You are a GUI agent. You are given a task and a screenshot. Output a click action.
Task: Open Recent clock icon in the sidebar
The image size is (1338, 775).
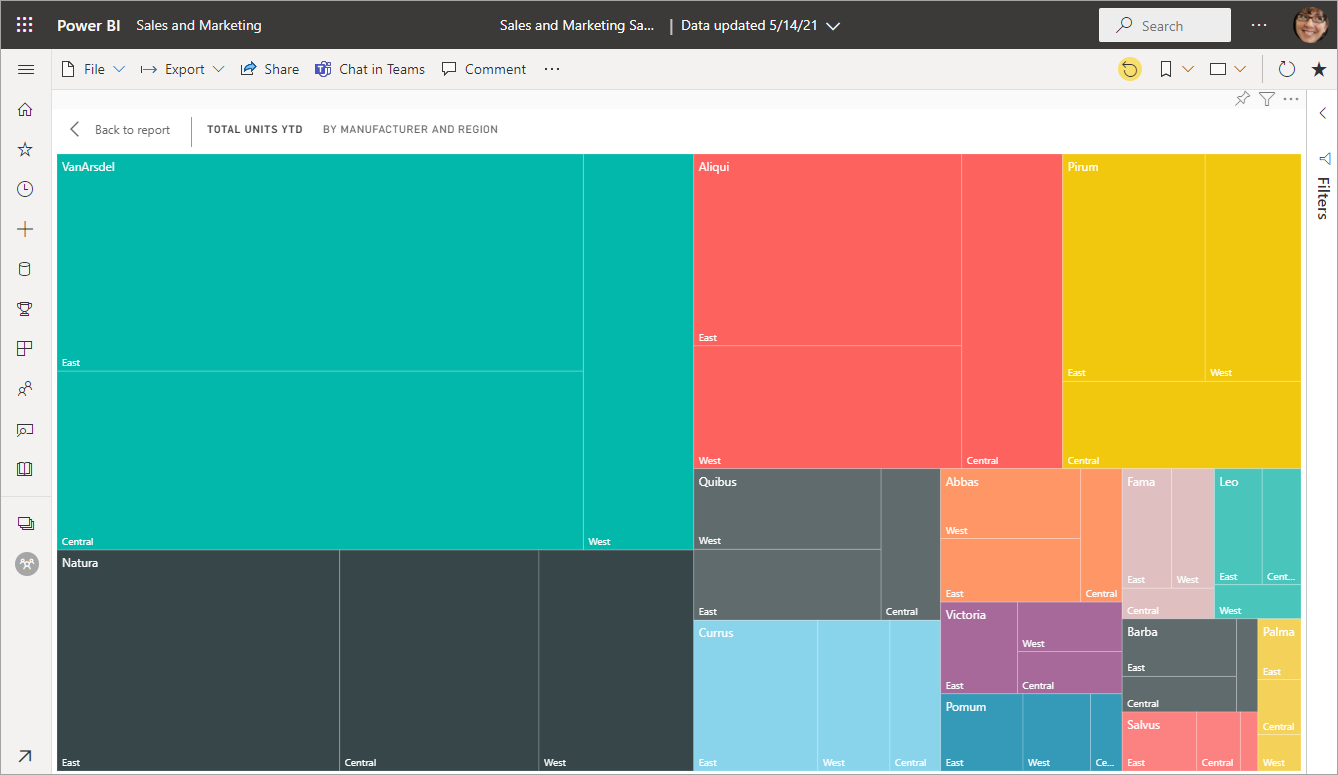click(26, 189)
